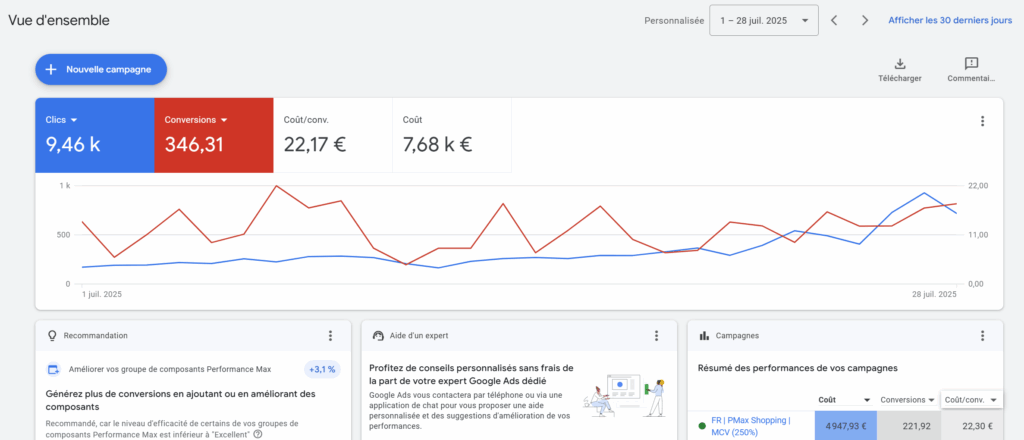This screenshot has width=1024, height=440.
Task: Click the +3,1 % badge
Action: point(323,369)
